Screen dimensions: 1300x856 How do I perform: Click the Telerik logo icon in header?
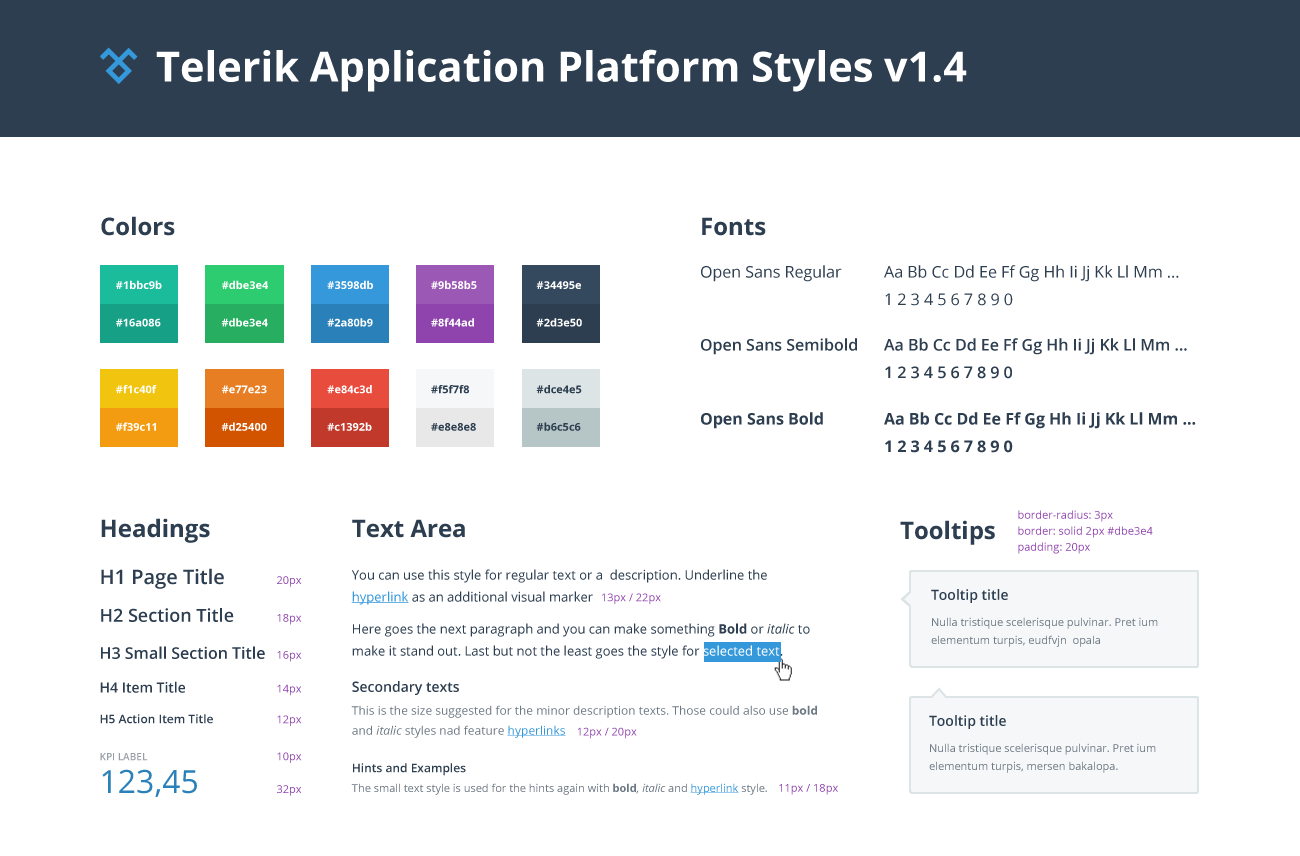pos(118,66)
